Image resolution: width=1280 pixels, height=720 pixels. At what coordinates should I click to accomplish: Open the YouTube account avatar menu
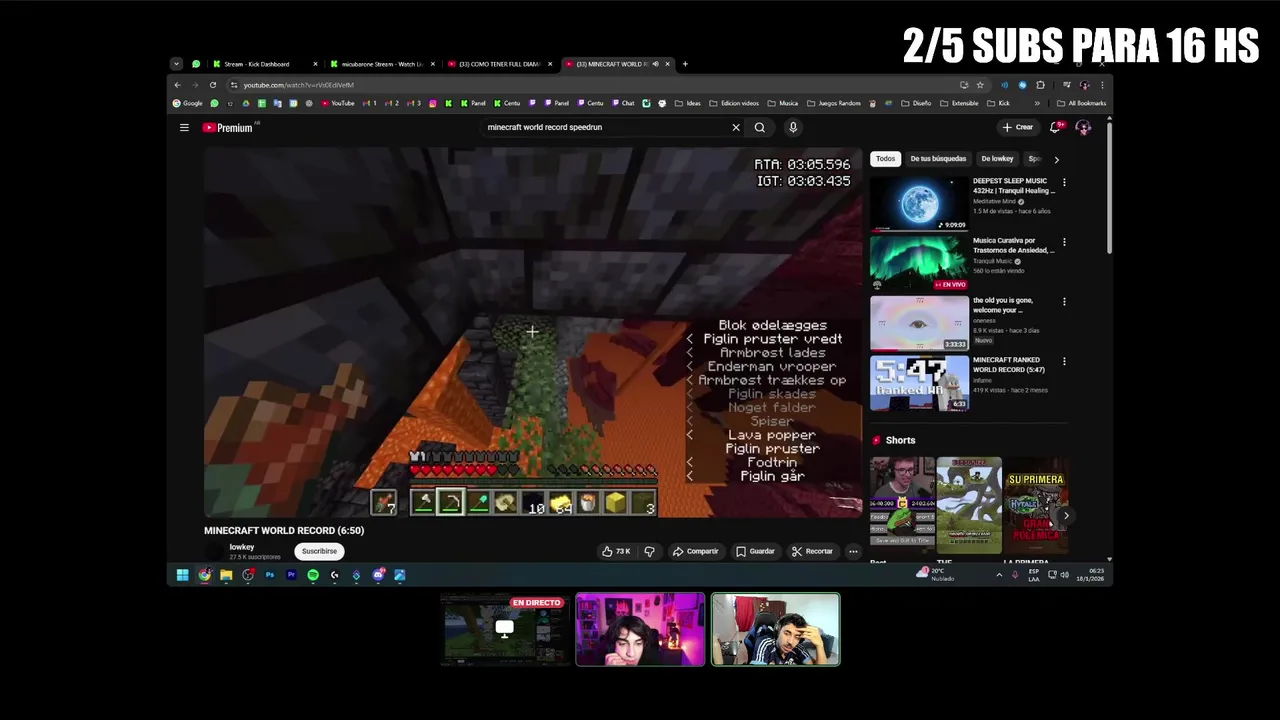(x=1083, y=127)
